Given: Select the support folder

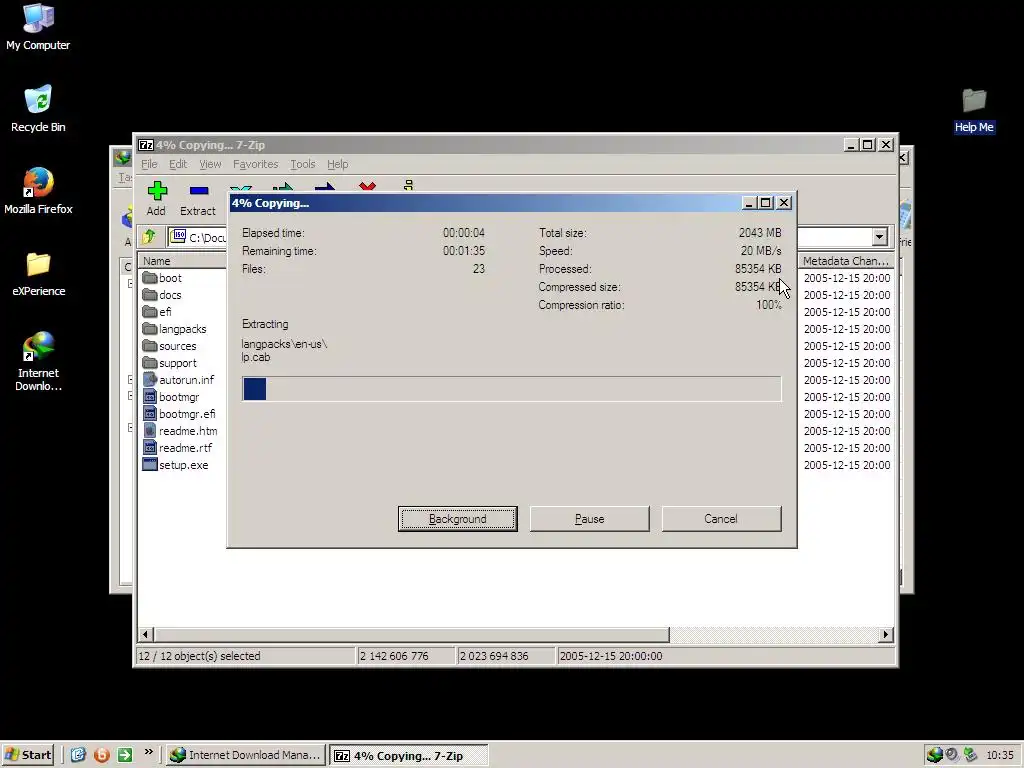Looking at the screenshot, I should (169, 363).
